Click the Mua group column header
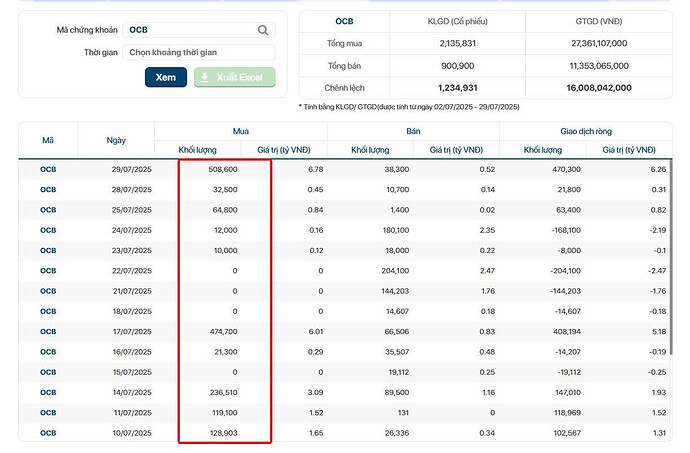Screen dimensions: 690x453 (240, 131)
